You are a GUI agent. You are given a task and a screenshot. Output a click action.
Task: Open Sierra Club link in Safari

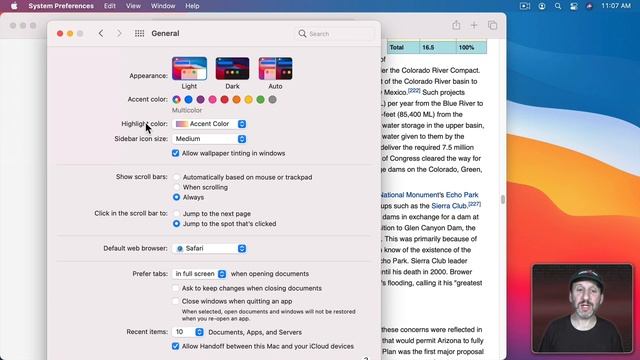coord(449,206)
